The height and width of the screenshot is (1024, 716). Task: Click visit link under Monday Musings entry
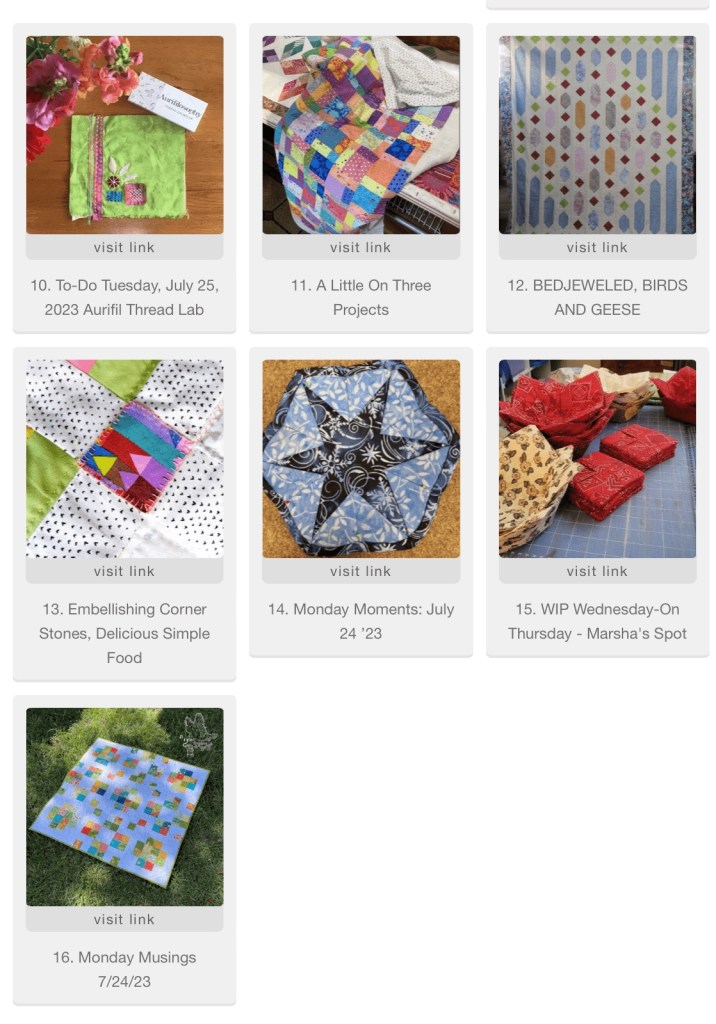(124, 919)
